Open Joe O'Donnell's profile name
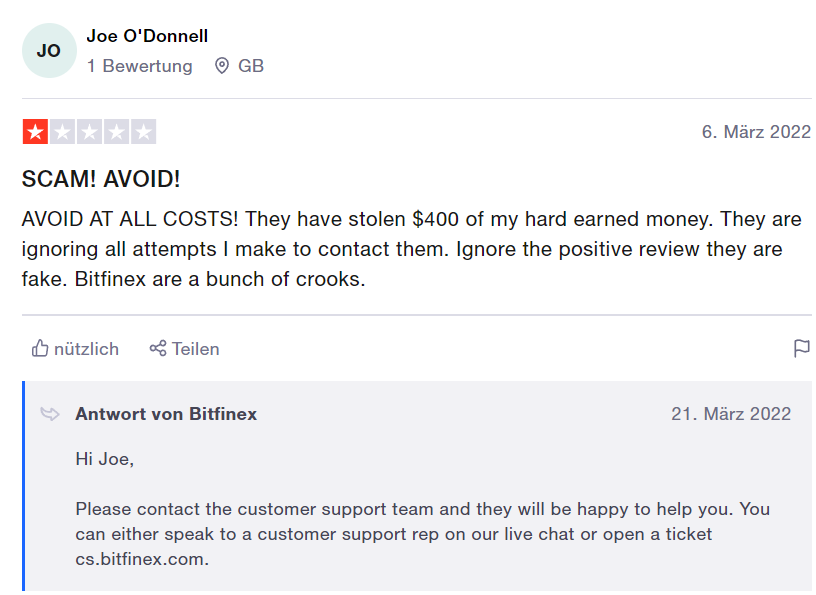816x595 pixels. click(x=147, y=36)
